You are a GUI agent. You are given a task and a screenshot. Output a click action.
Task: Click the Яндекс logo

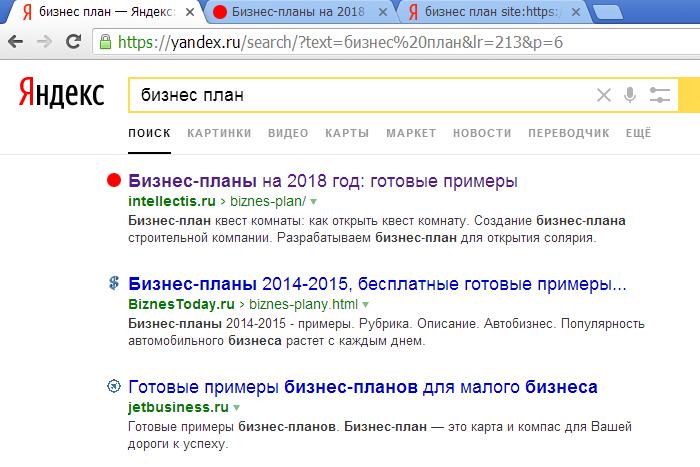click(x=61, y=95)
